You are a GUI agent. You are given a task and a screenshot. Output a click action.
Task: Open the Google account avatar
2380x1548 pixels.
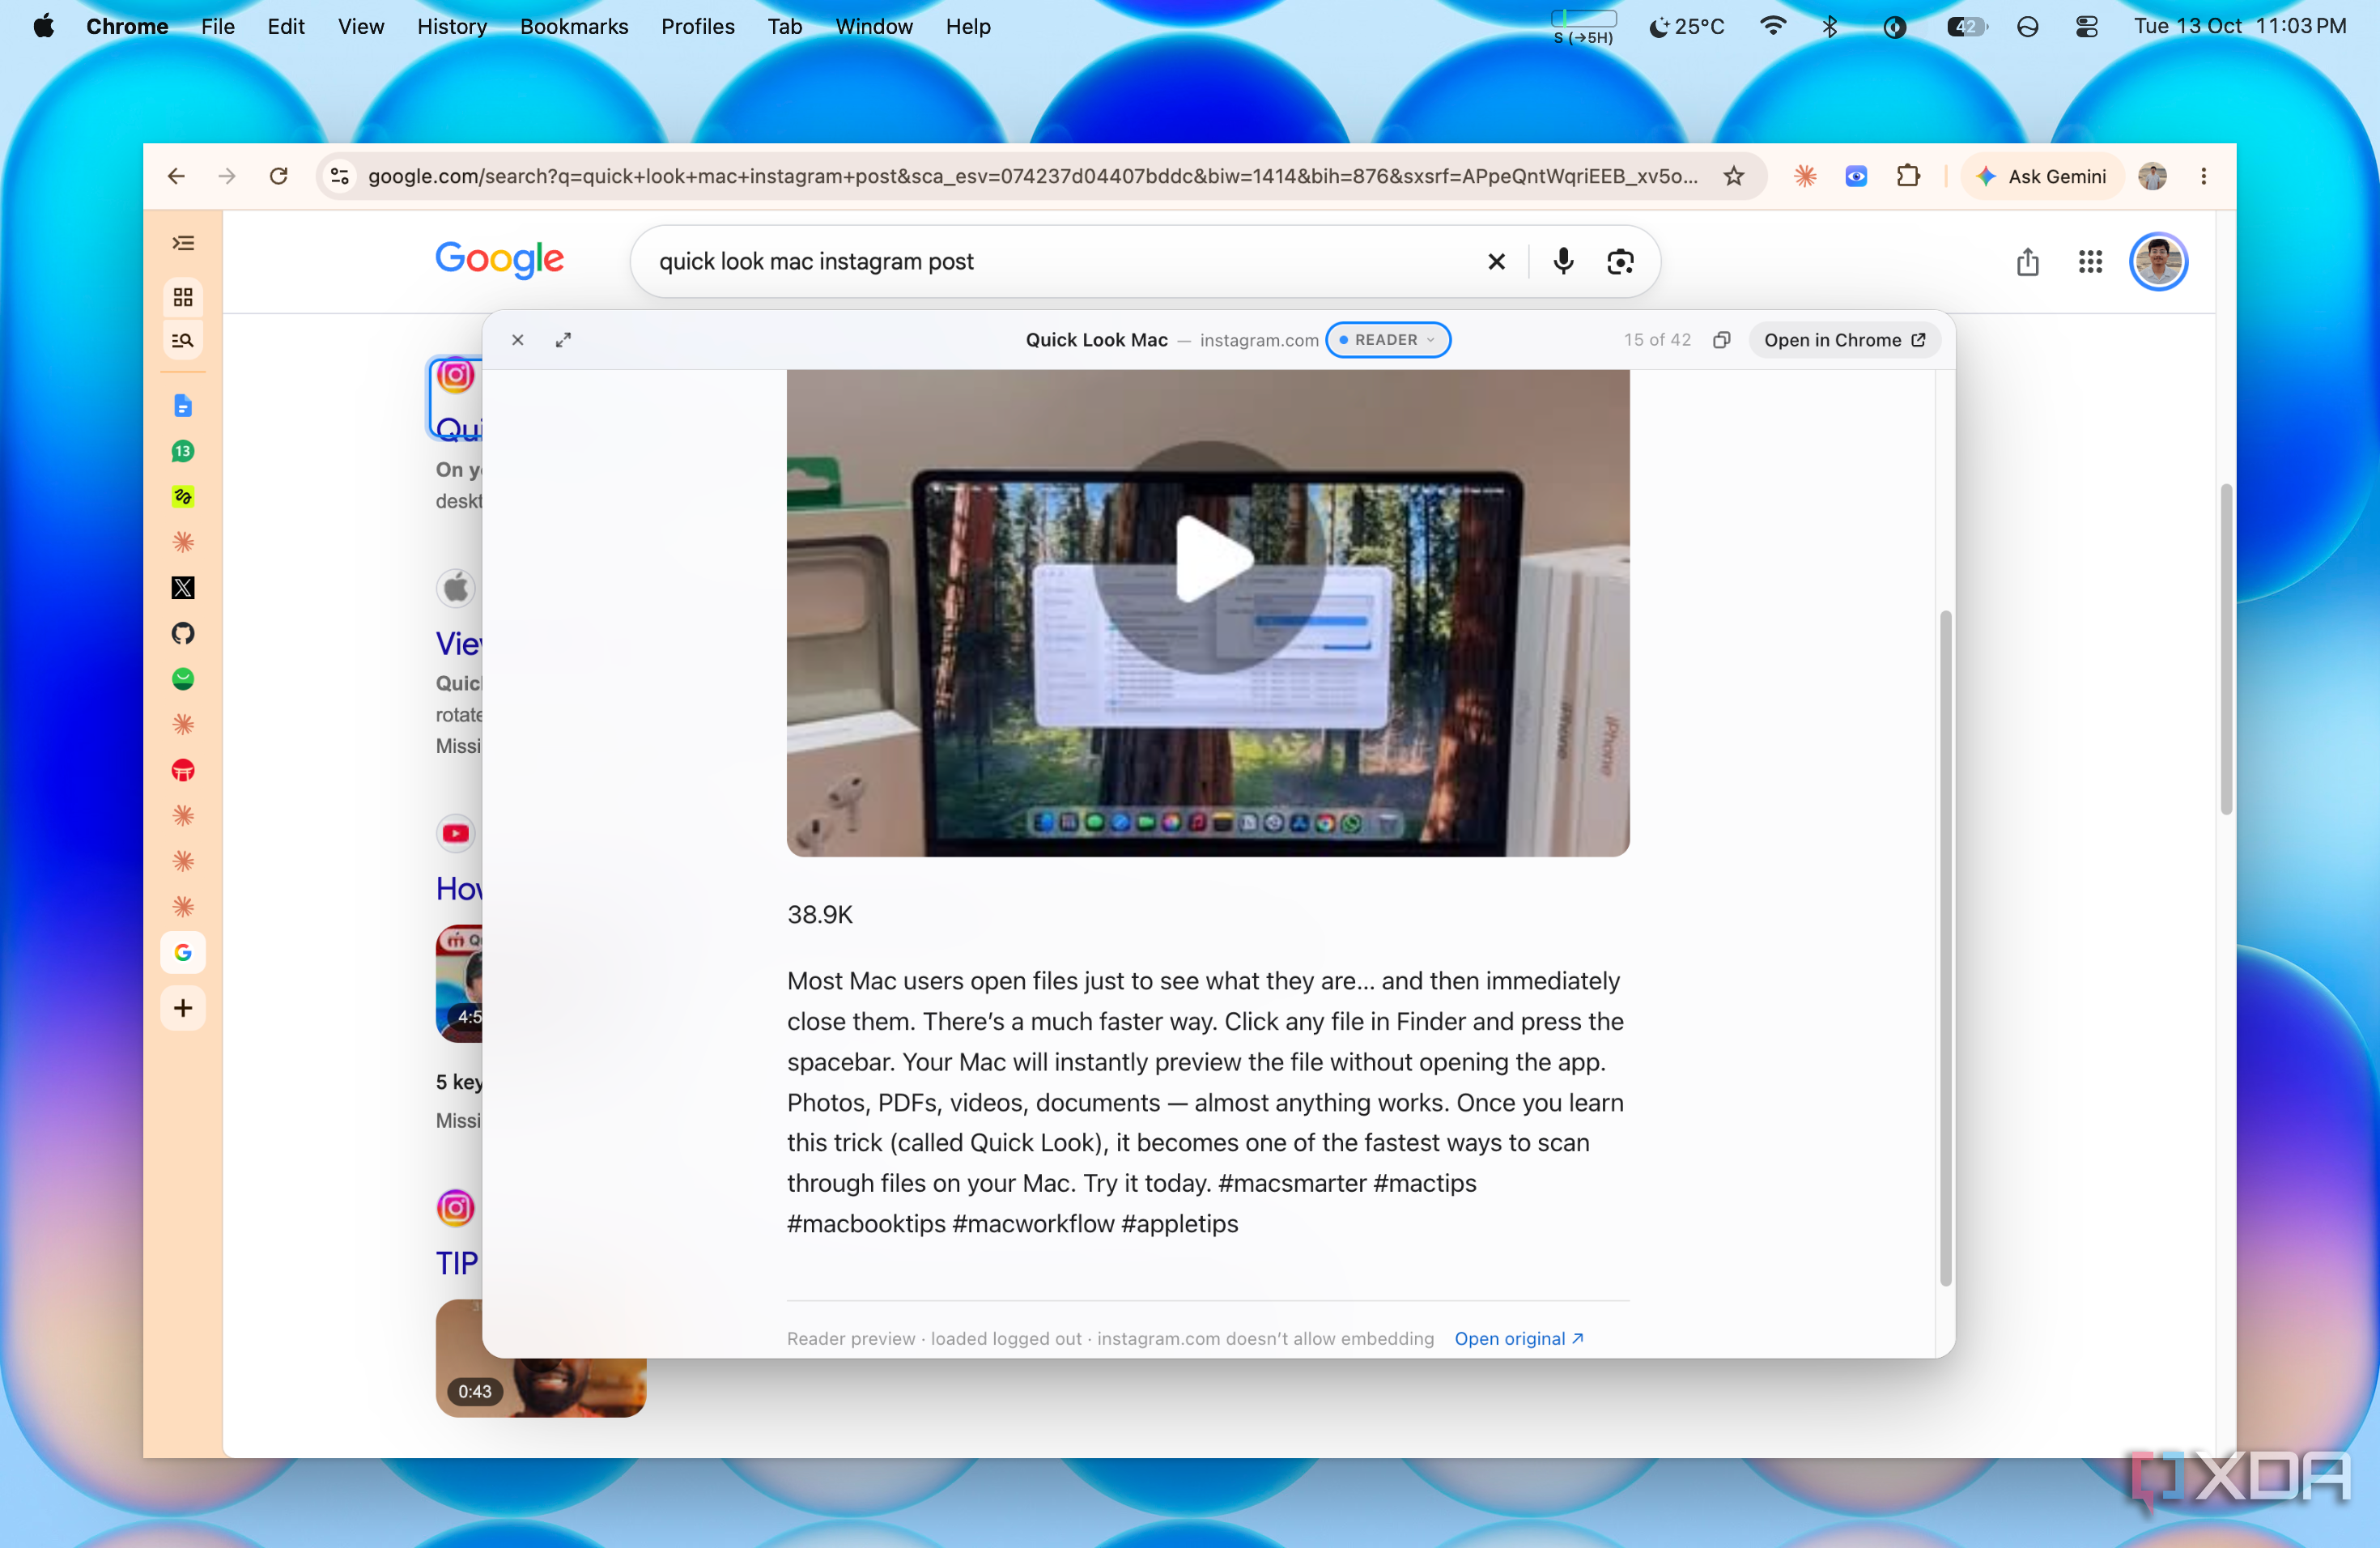pyautogui.click(x=2158, y=261)
